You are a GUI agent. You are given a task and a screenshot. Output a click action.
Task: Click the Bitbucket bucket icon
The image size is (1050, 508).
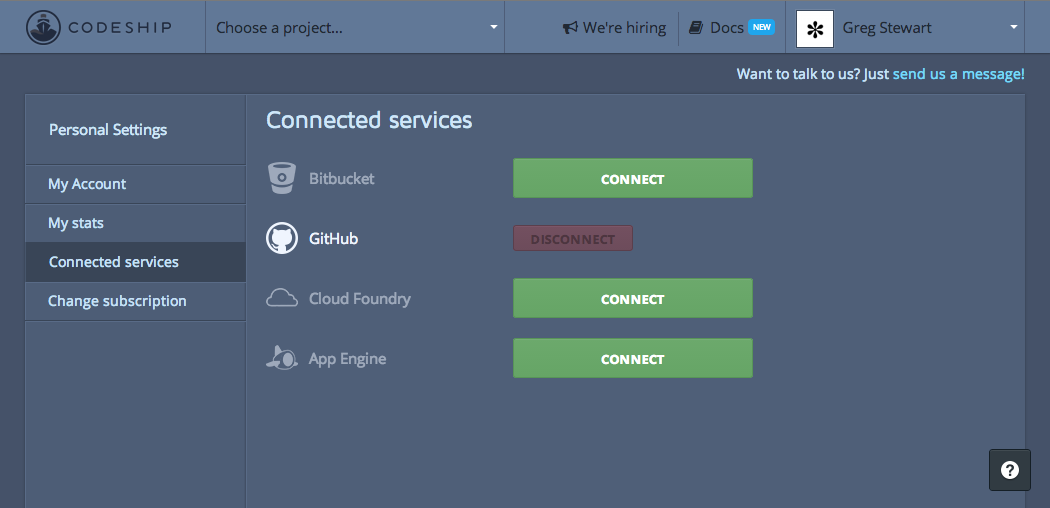tap(282, 178)
